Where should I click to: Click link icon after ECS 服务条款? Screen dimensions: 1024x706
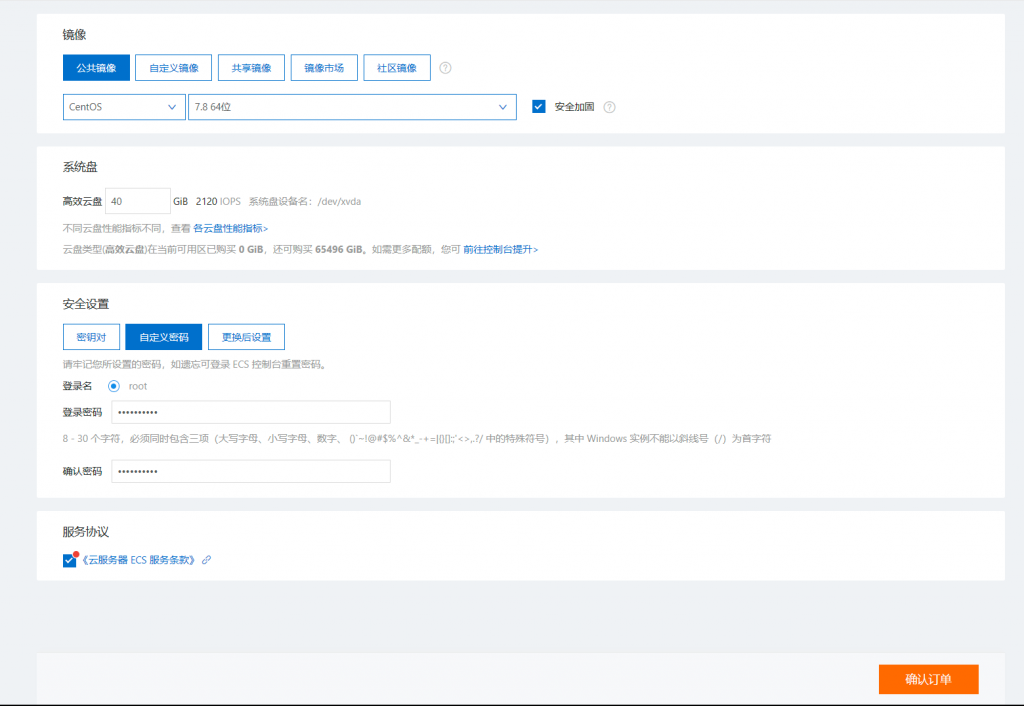pos(206,560)
